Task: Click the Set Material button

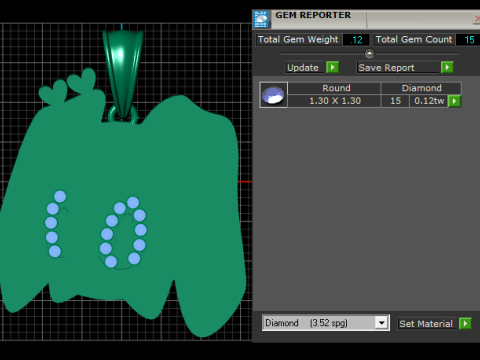Action: (x=426, y=324)
